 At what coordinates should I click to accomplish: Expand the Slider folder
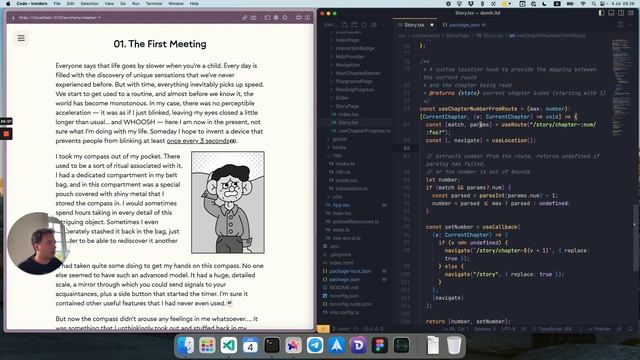click(x=342, y=98)
